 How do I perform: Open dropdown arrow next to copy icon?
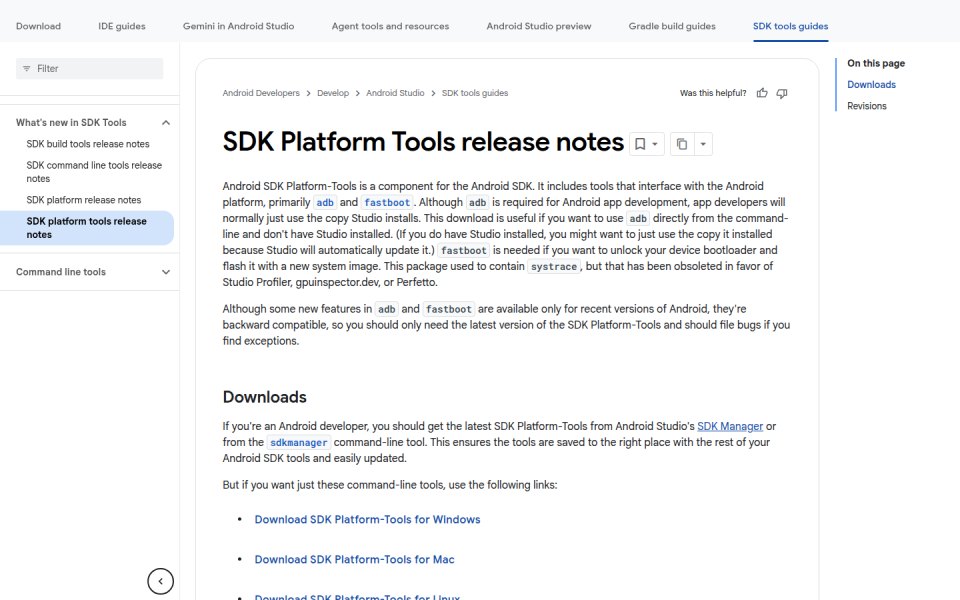click(x=703, y=144)
